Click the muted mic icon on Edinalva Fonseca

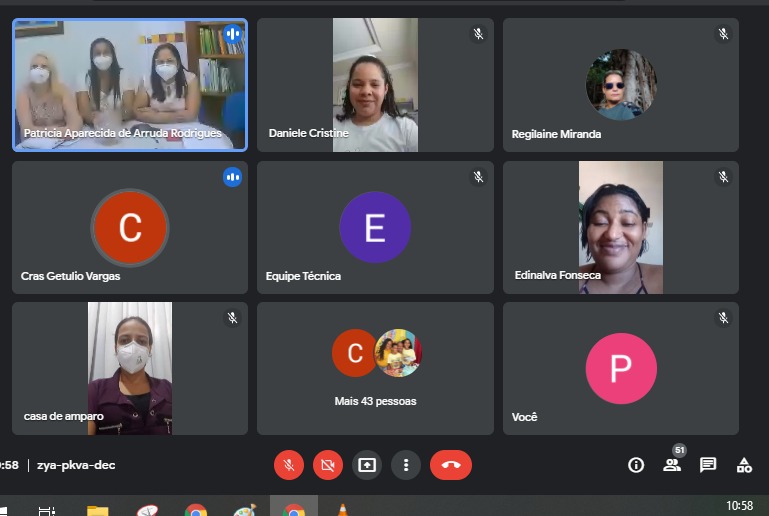tap(723, 177)
